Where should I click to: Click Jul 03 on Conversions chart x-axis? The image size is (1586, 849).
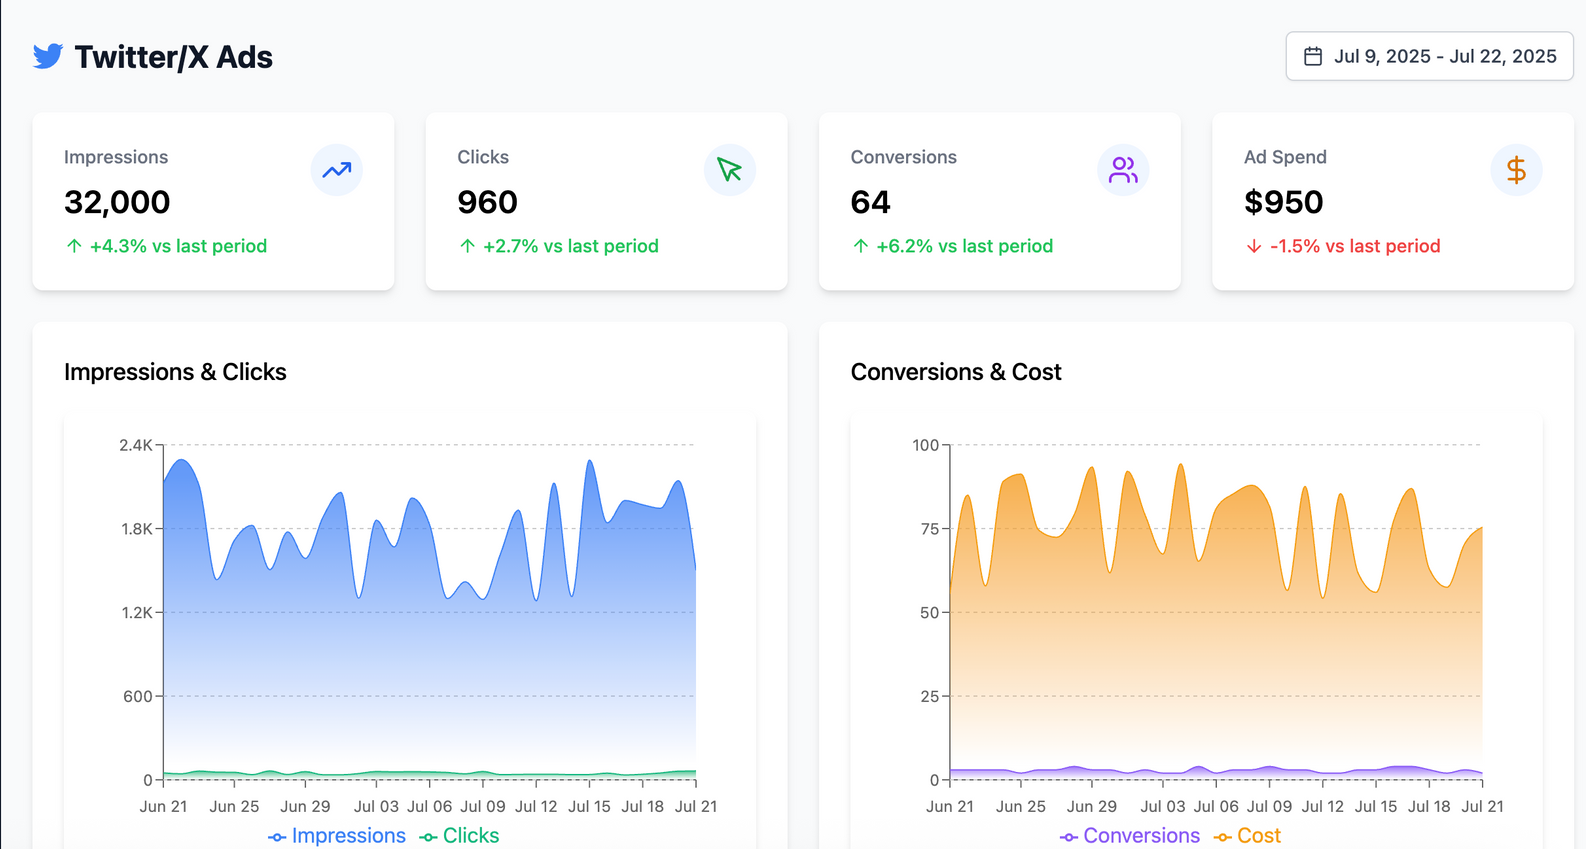click(1163, 806)
